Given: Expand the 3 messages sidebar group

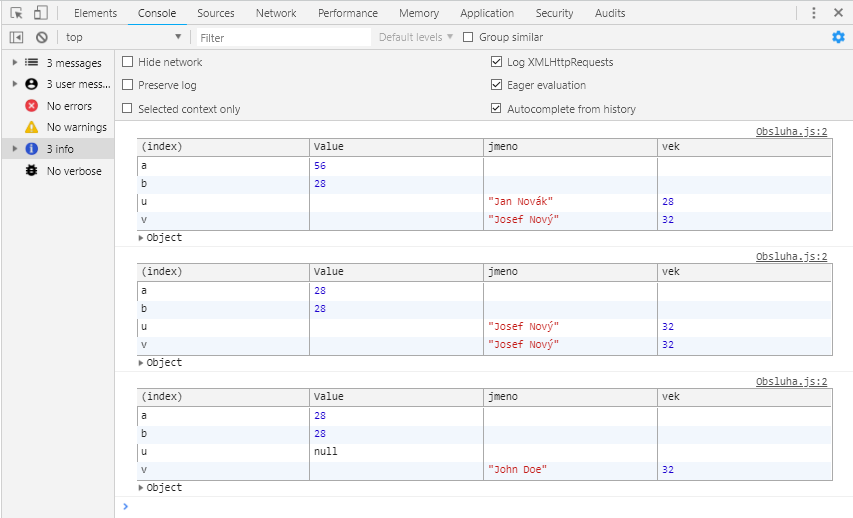Looking at the screenshot, I should (15, 63).
